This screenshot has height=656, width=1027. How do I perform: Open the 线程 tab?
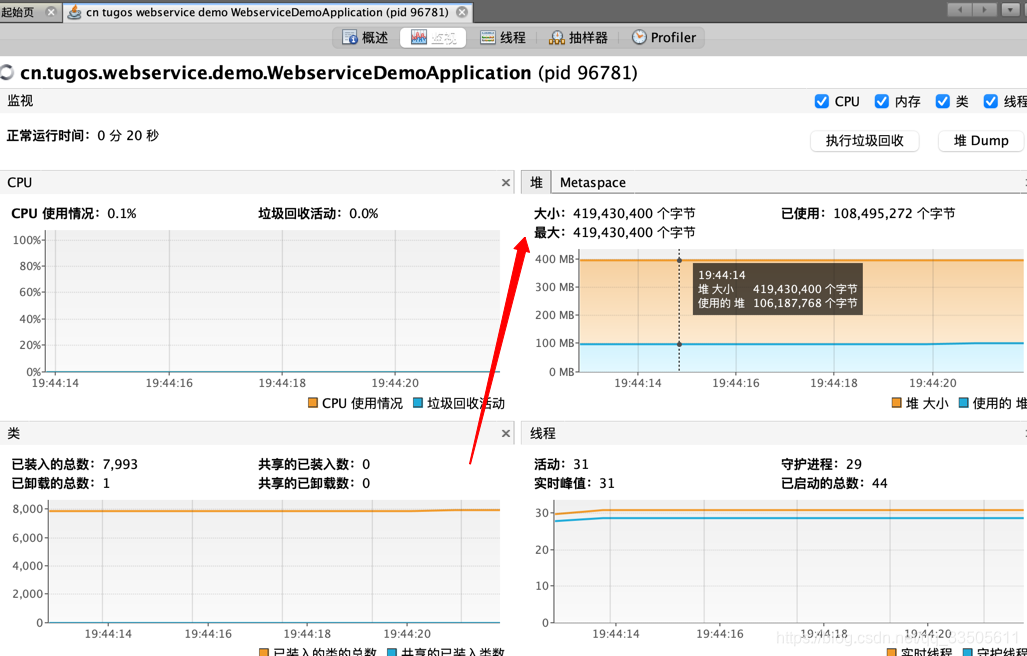click(x=502, y=37)
